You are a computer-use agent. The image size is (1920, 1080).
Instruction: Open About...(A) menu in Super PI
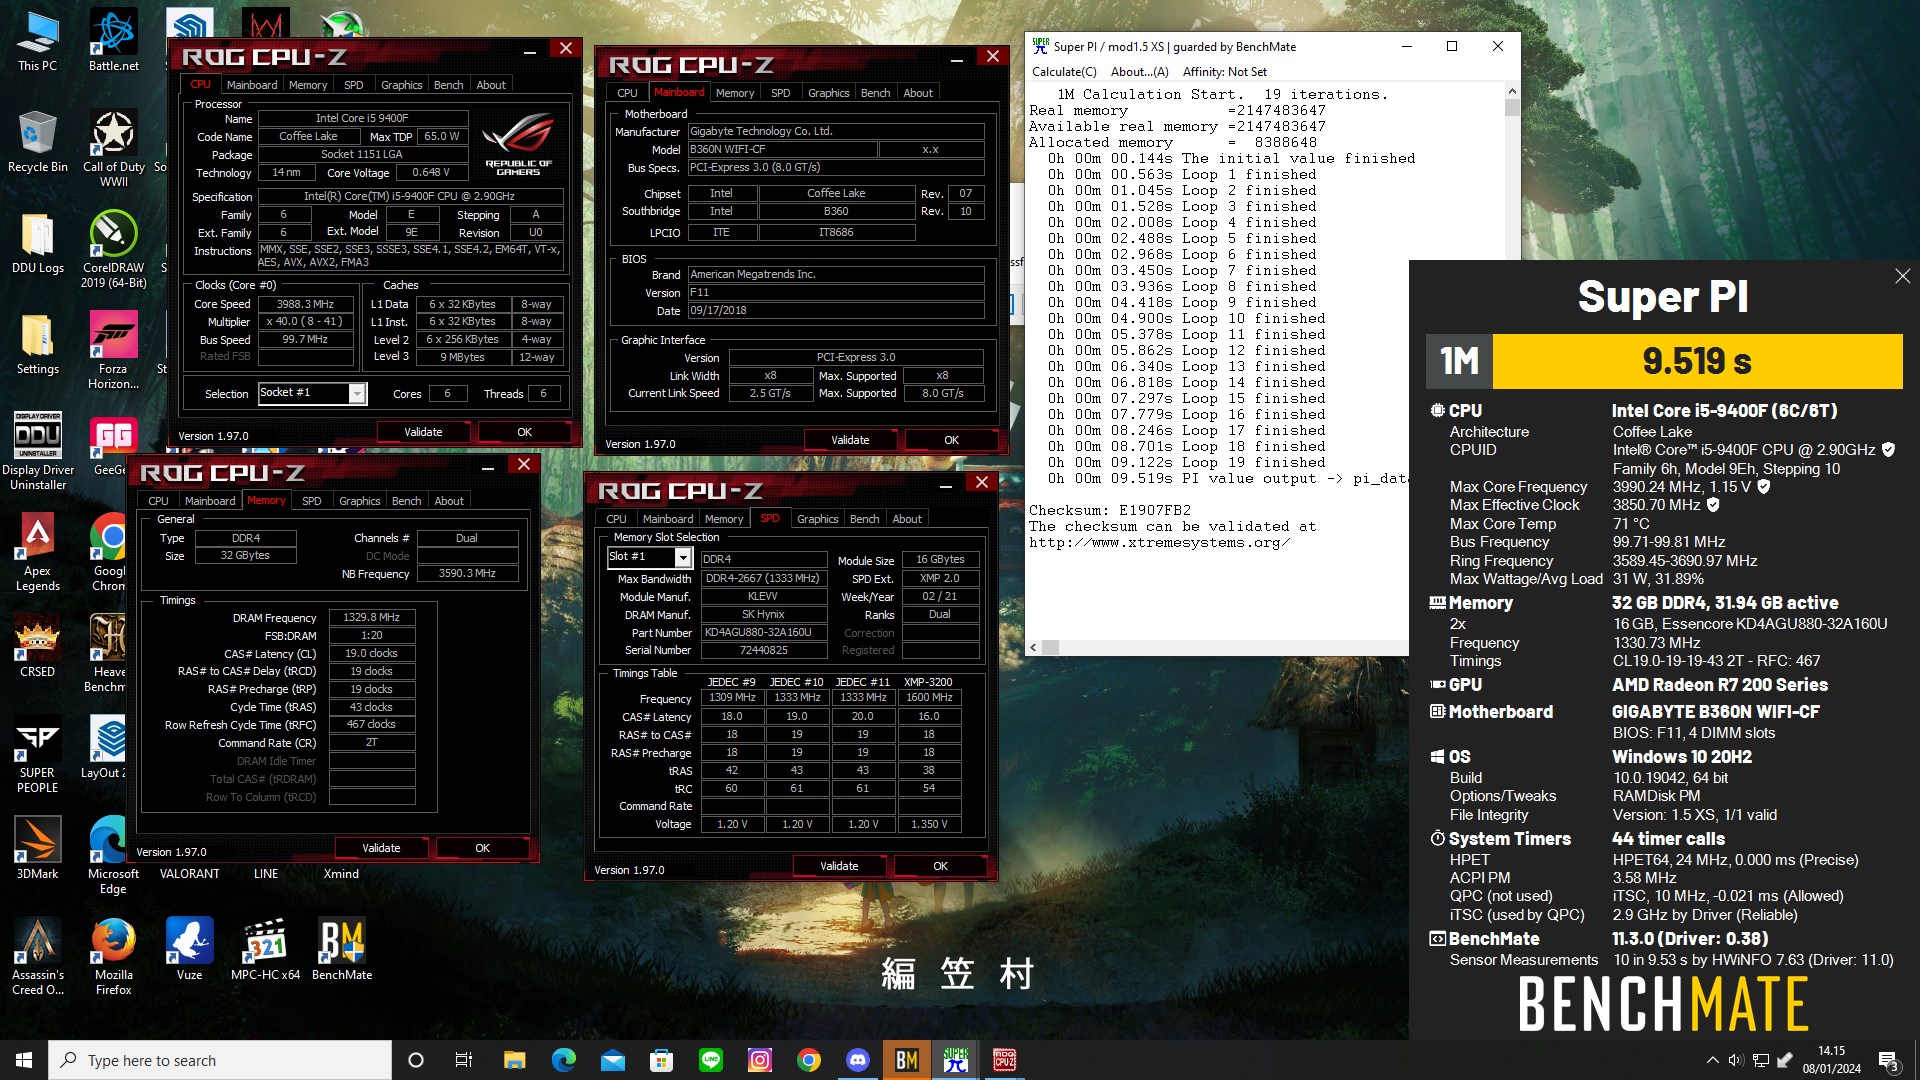tap(1139, 72)
